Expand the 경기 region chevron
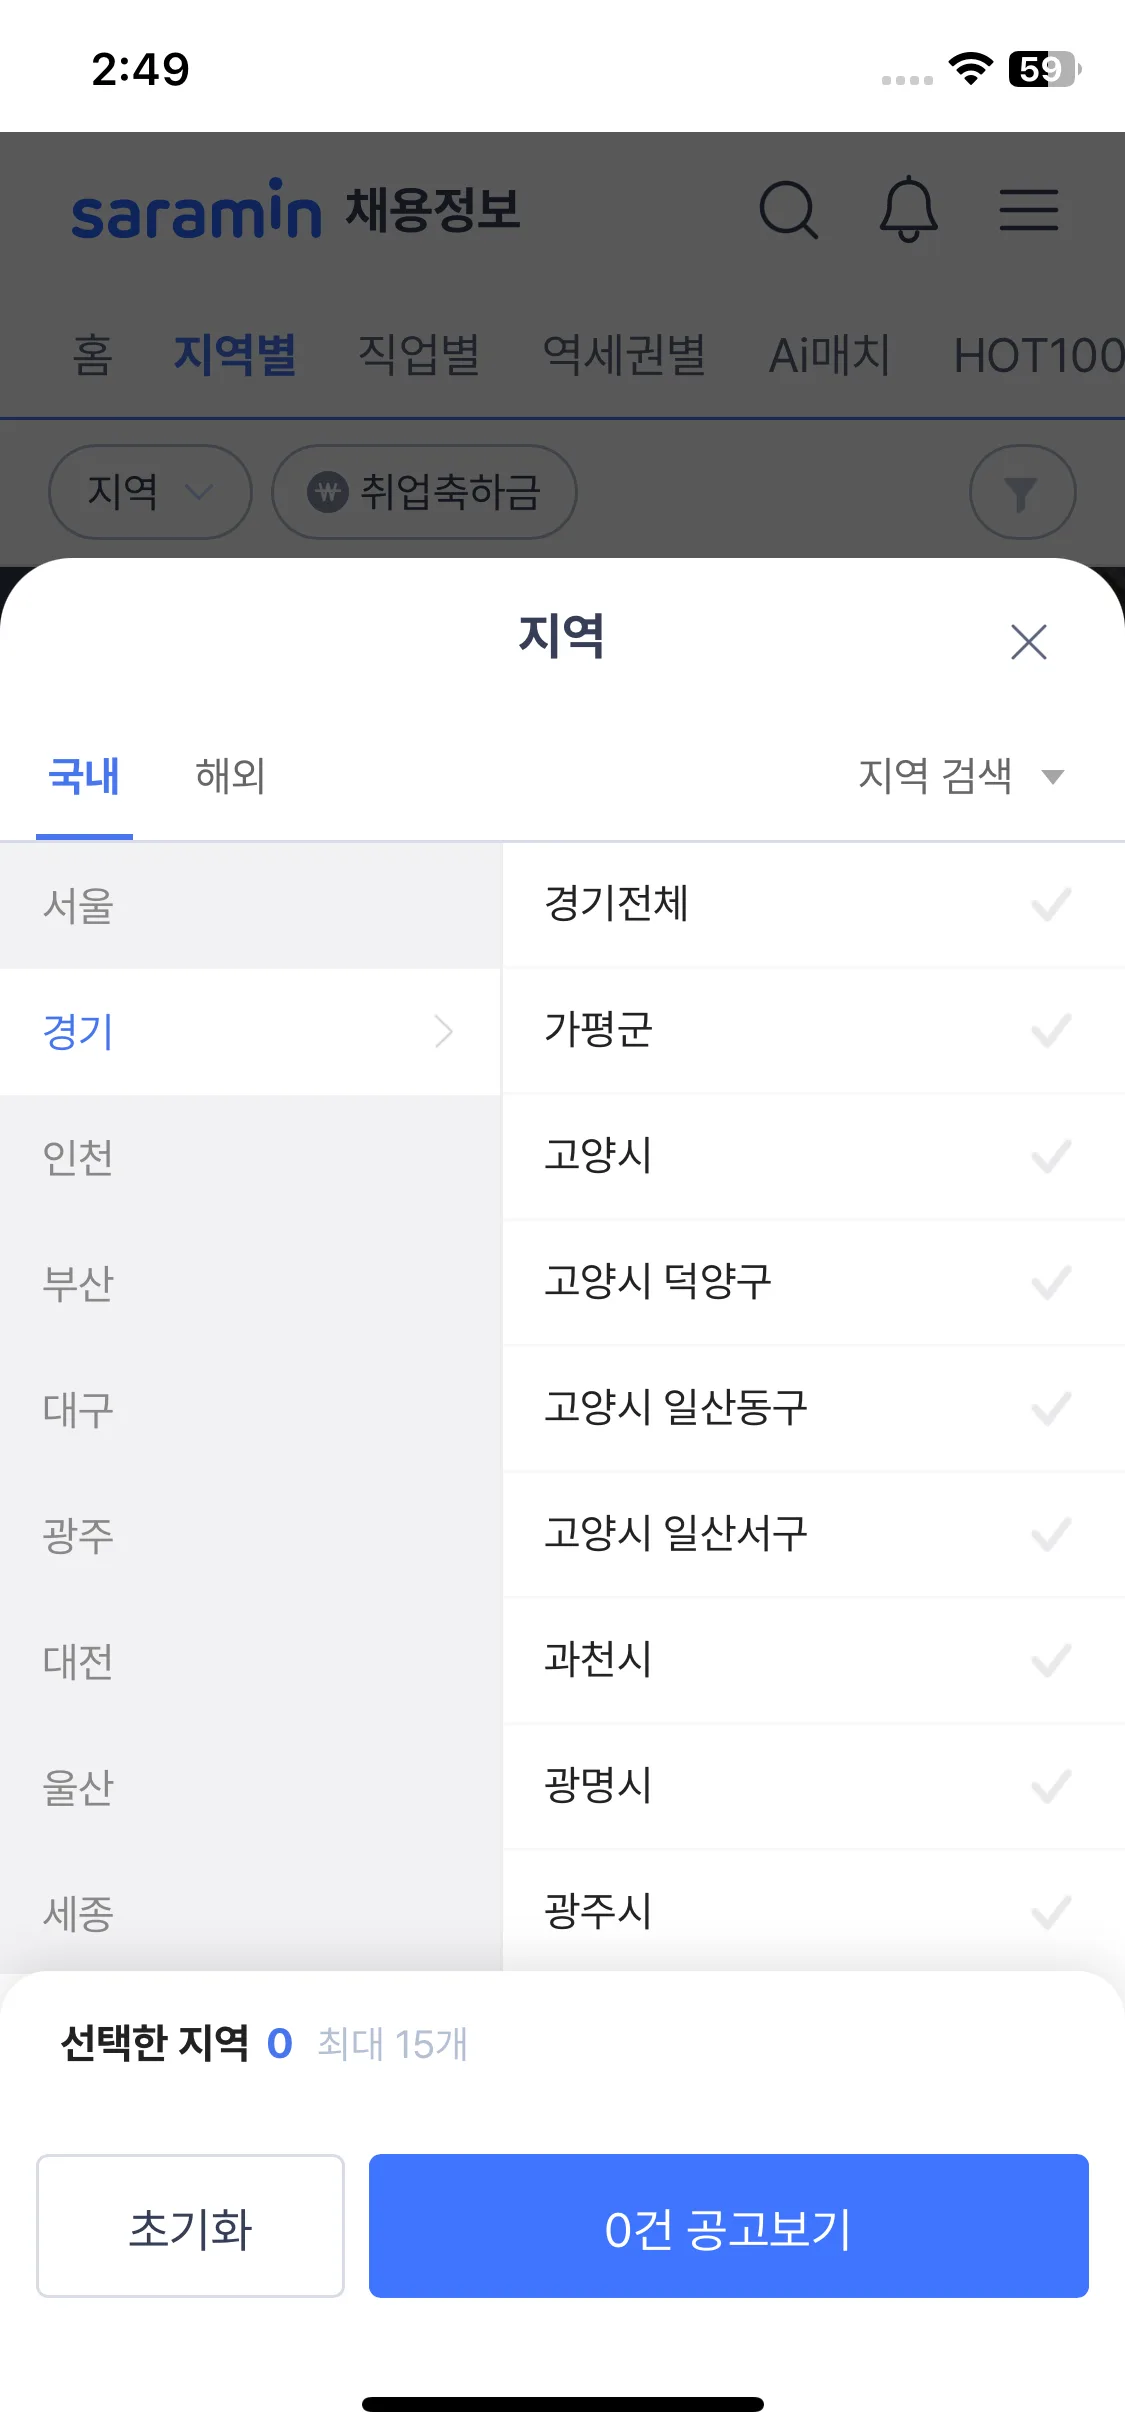The image size is (1125, 2436). [x=444, y=1031]
